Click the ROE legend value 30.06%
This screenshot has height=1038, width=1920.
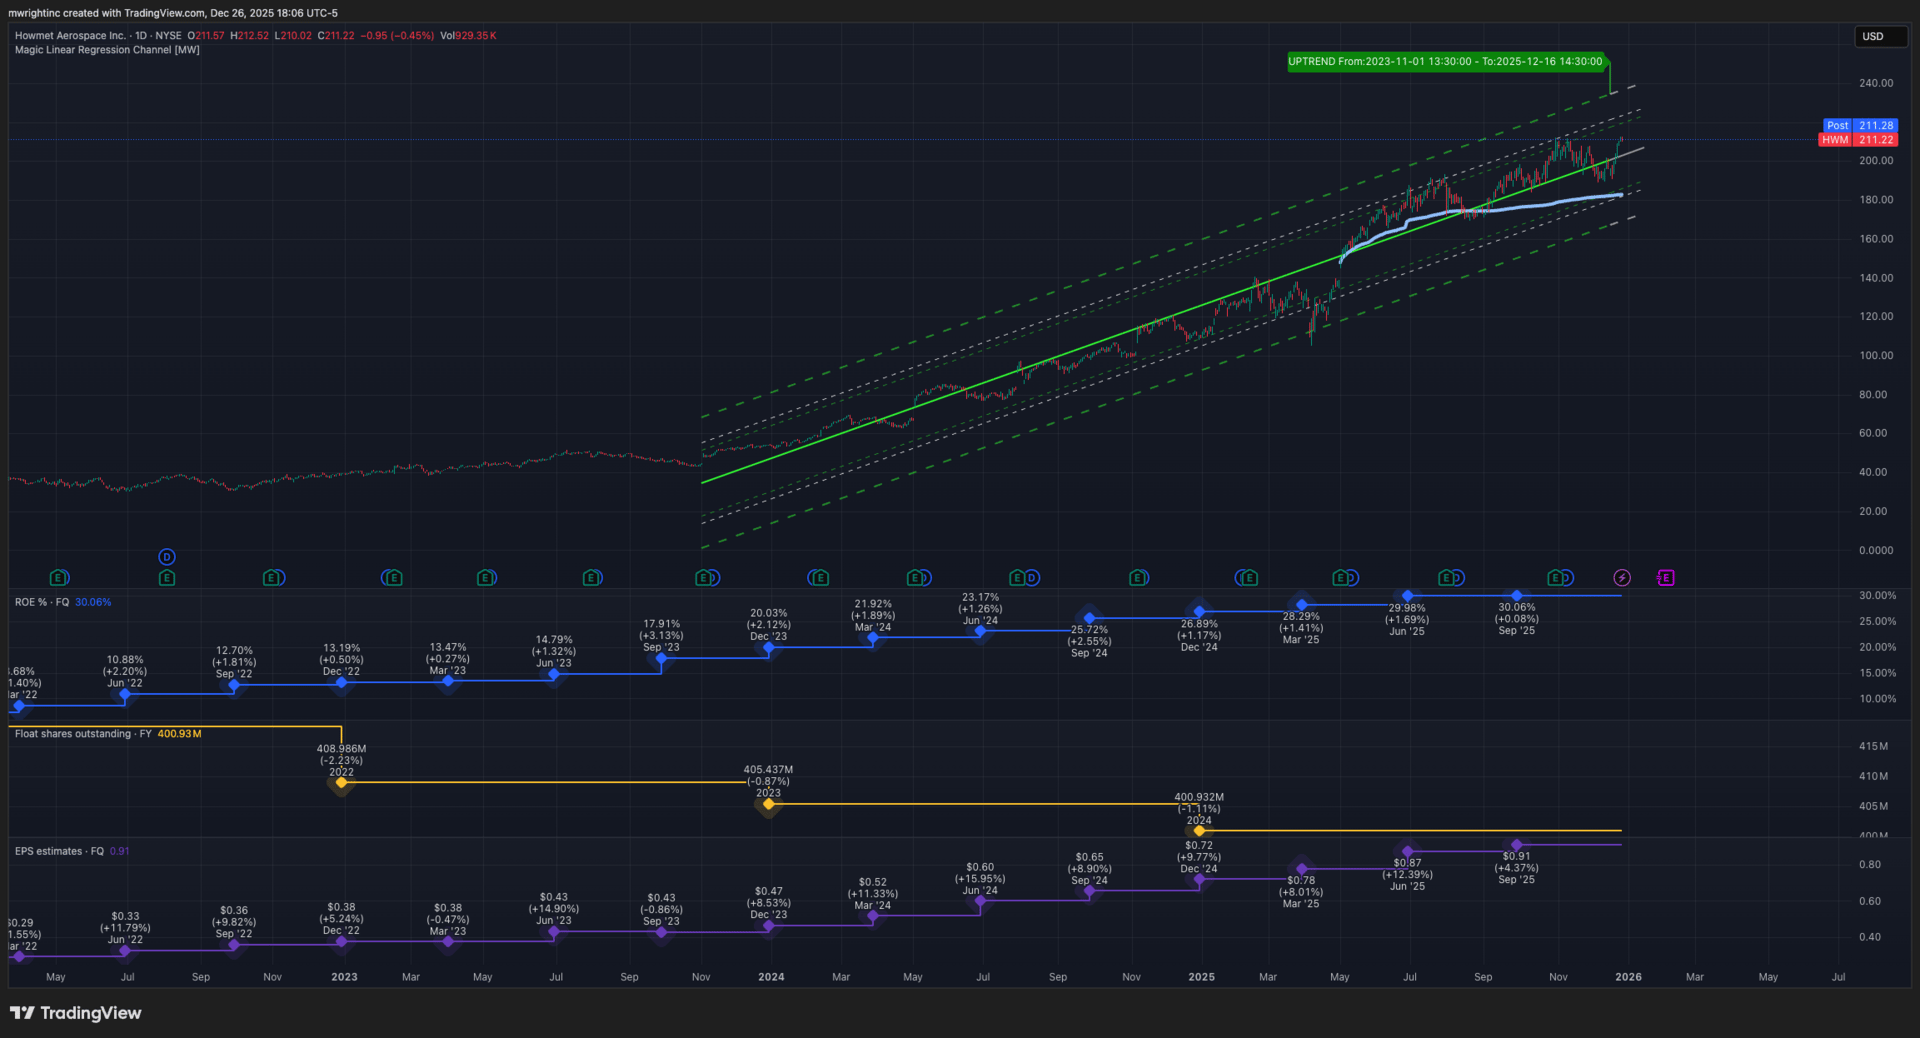pos(93,602)
